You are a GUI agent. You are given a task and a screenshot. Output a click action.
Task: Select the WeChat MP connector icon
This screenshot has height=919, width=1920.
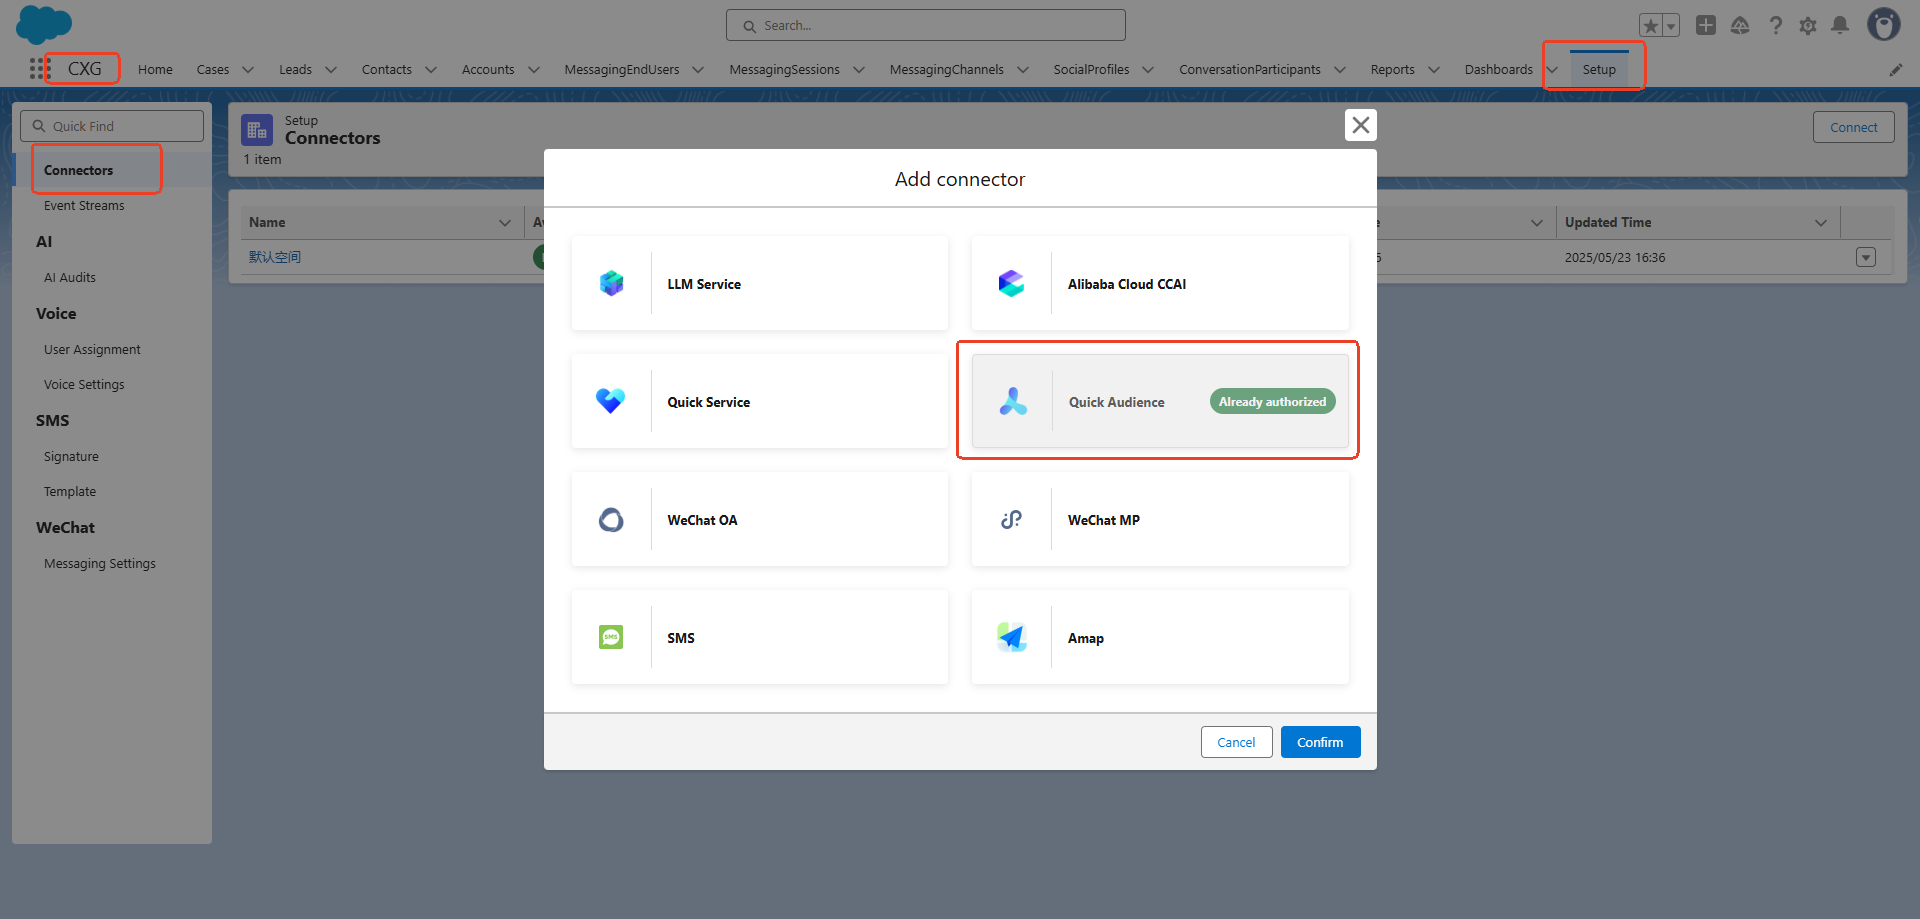1012,519
